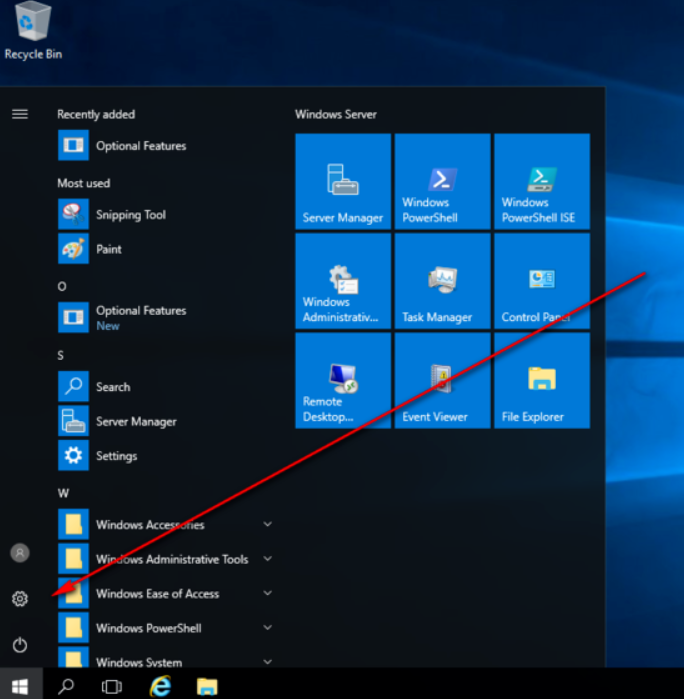The image size is (684, 699).
Task: Click the Server Manager tile
Action: [x=343, y=181]
